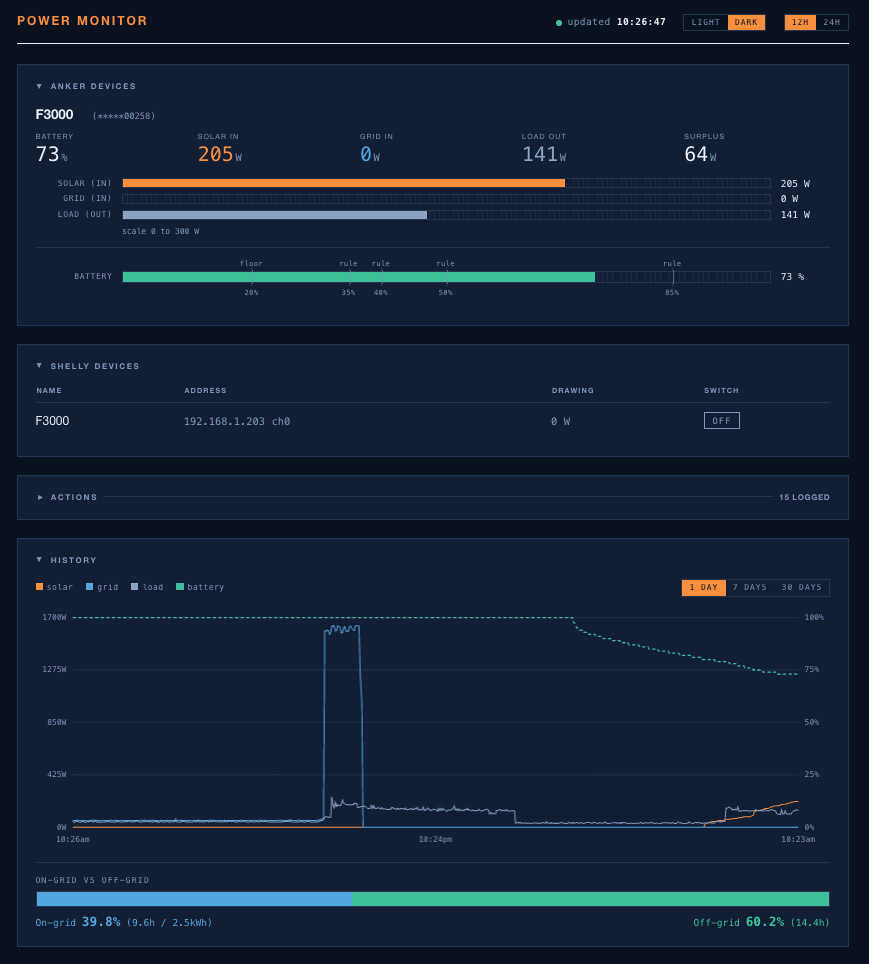869x964 pixels.
Task: Click the 40% rule marker
Action: point(381,277)
